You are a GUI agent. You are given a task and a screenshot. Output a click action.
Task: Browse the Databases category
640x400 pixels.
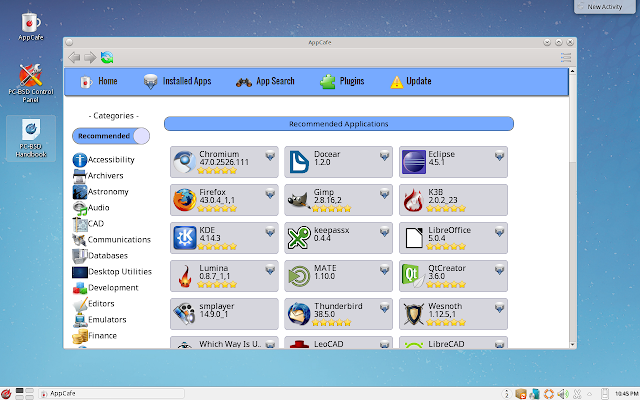(100, 256)
